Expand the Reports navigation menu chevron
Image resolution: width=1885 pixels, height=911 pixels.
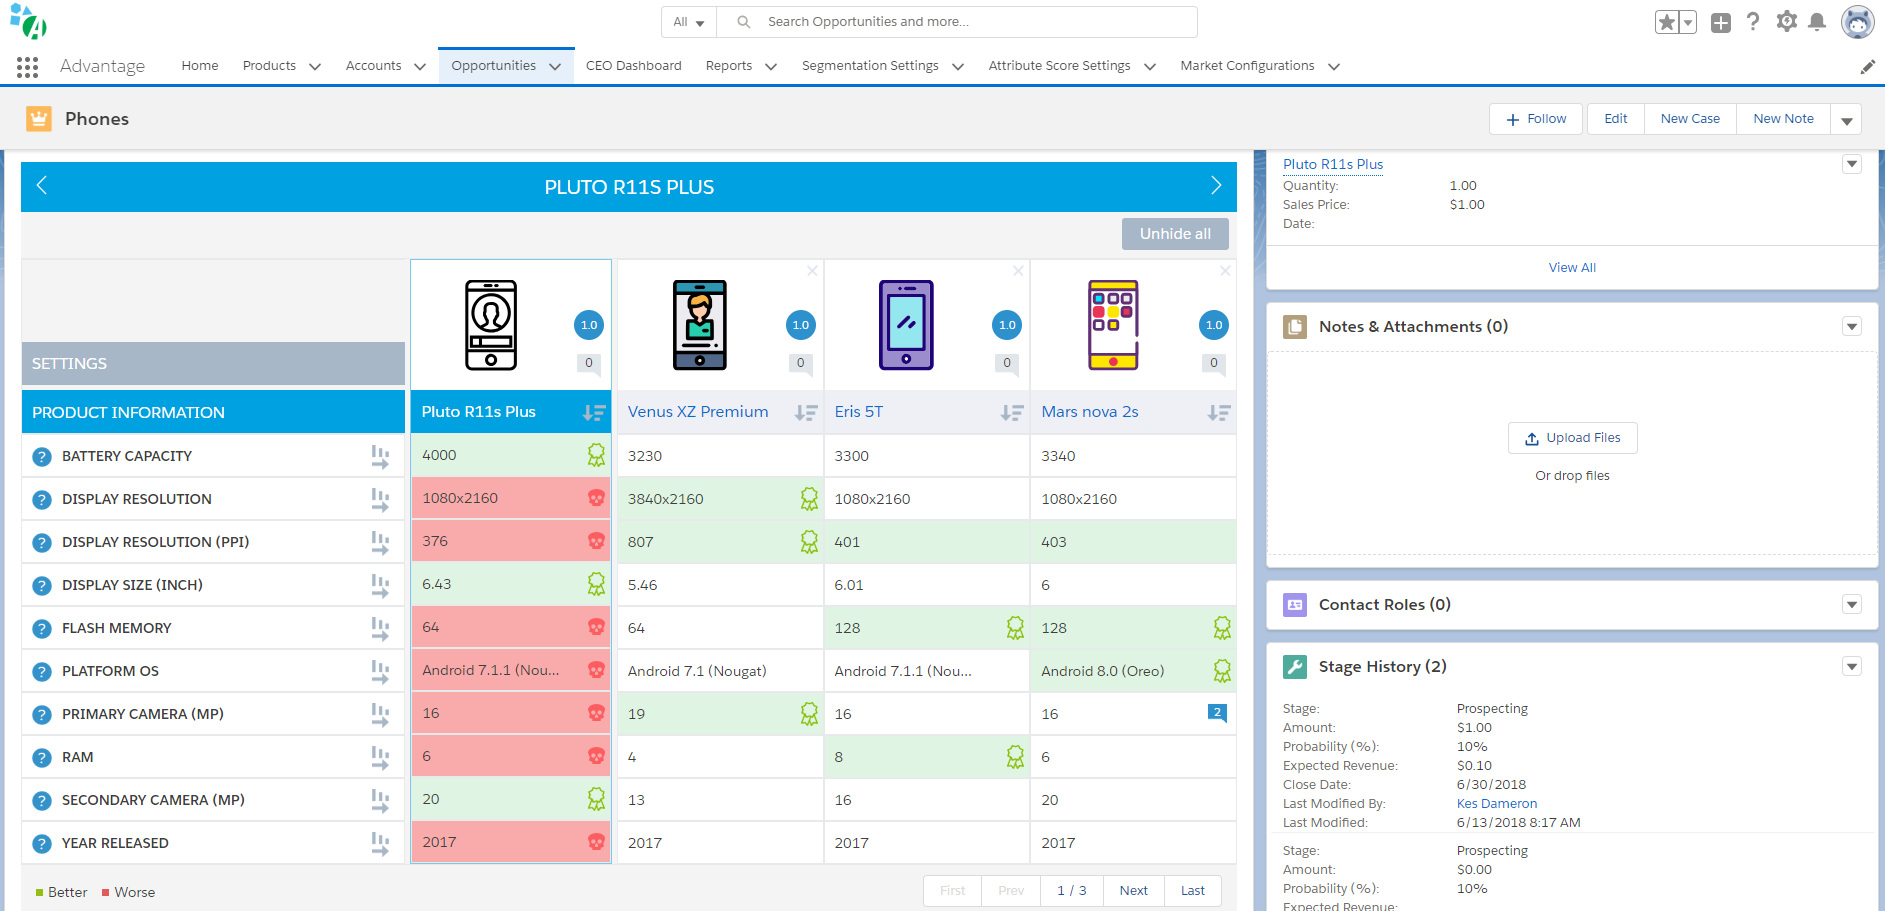pyautogui.click(x=771, y=67)
